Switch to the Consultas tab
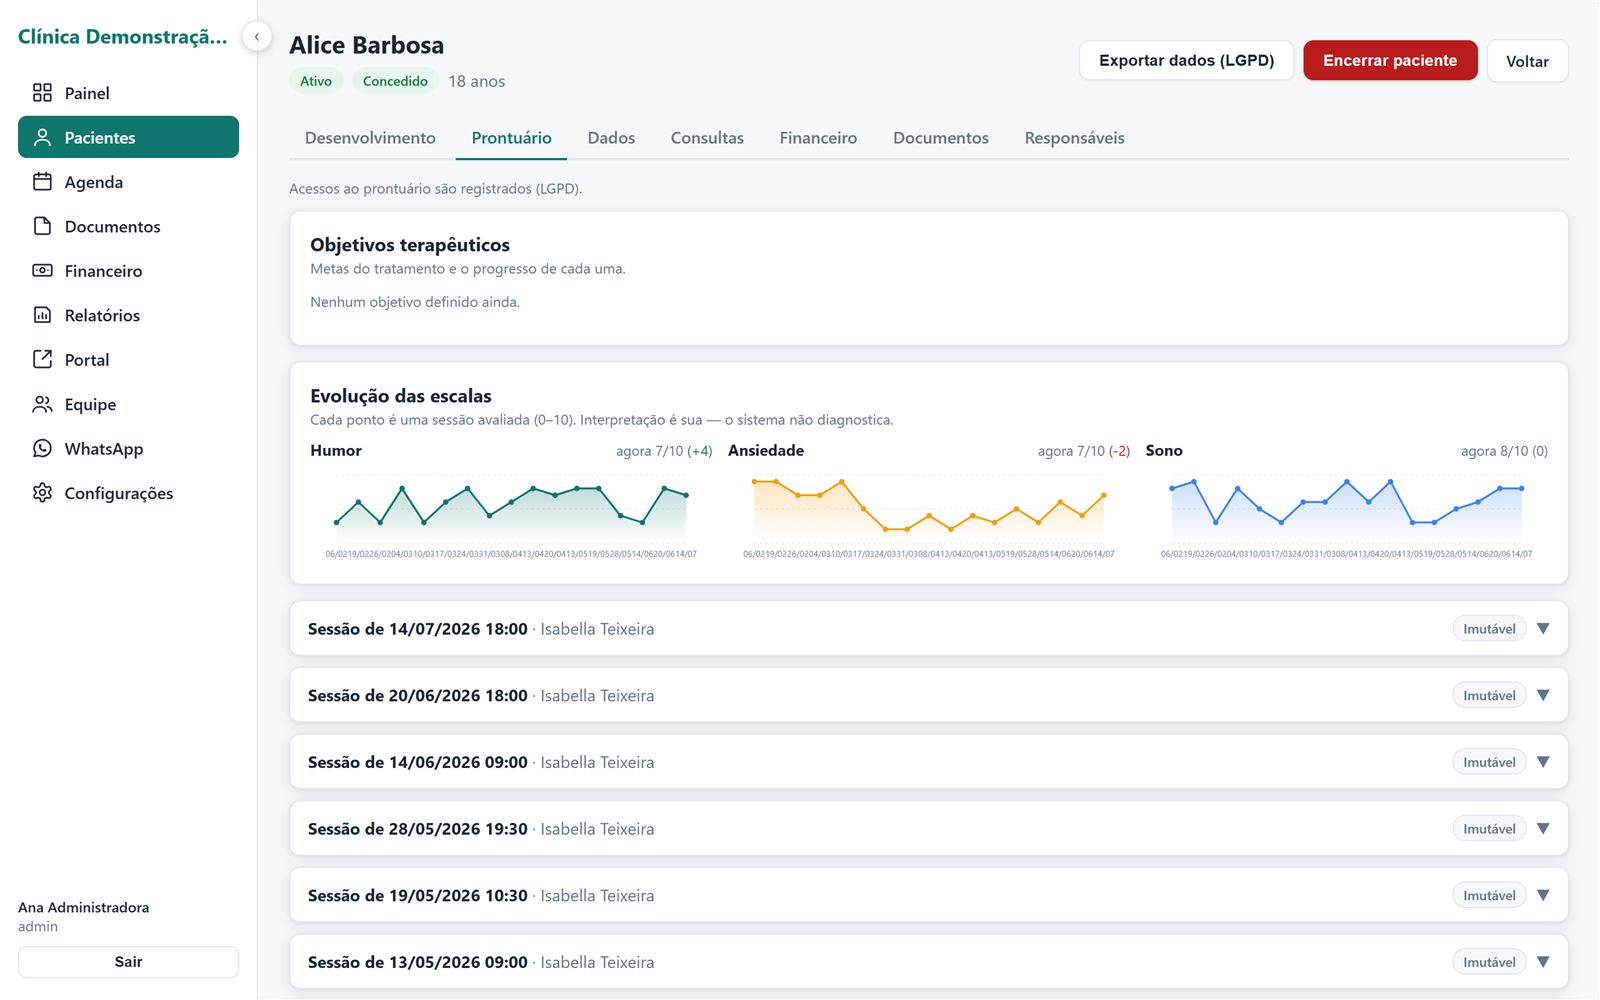Viewport: 1600px width, 1000px height. pos(707,138)
